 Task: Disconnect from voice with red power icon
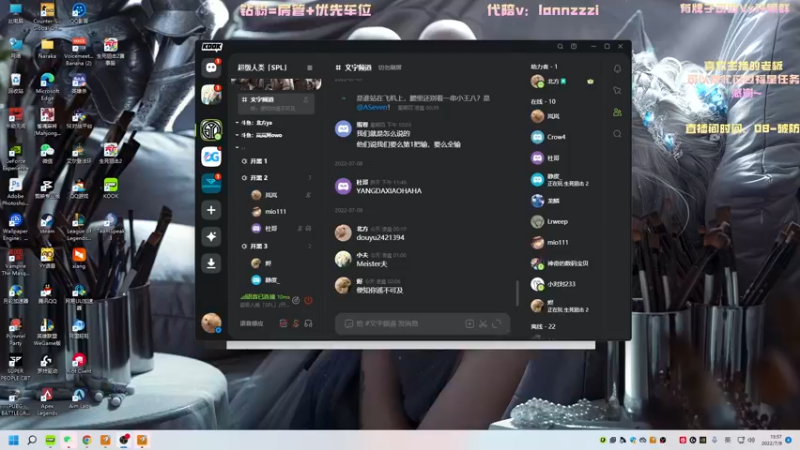click(308, 301)
